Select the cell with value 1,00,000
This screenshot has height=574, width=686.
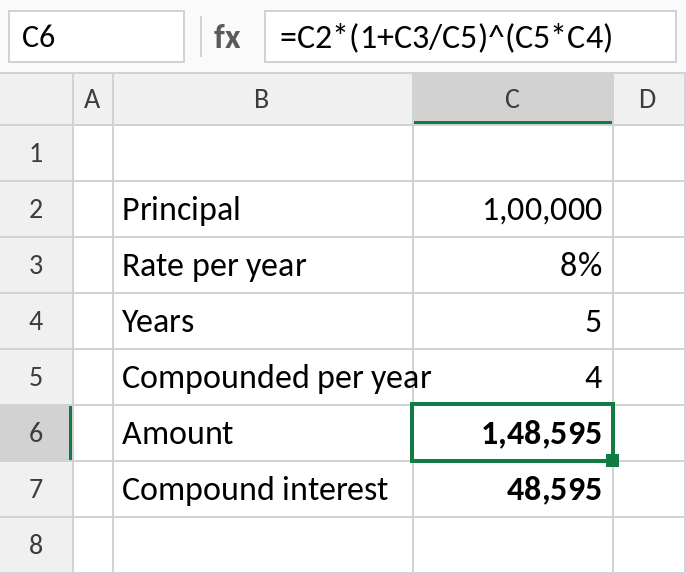point(513,209)
